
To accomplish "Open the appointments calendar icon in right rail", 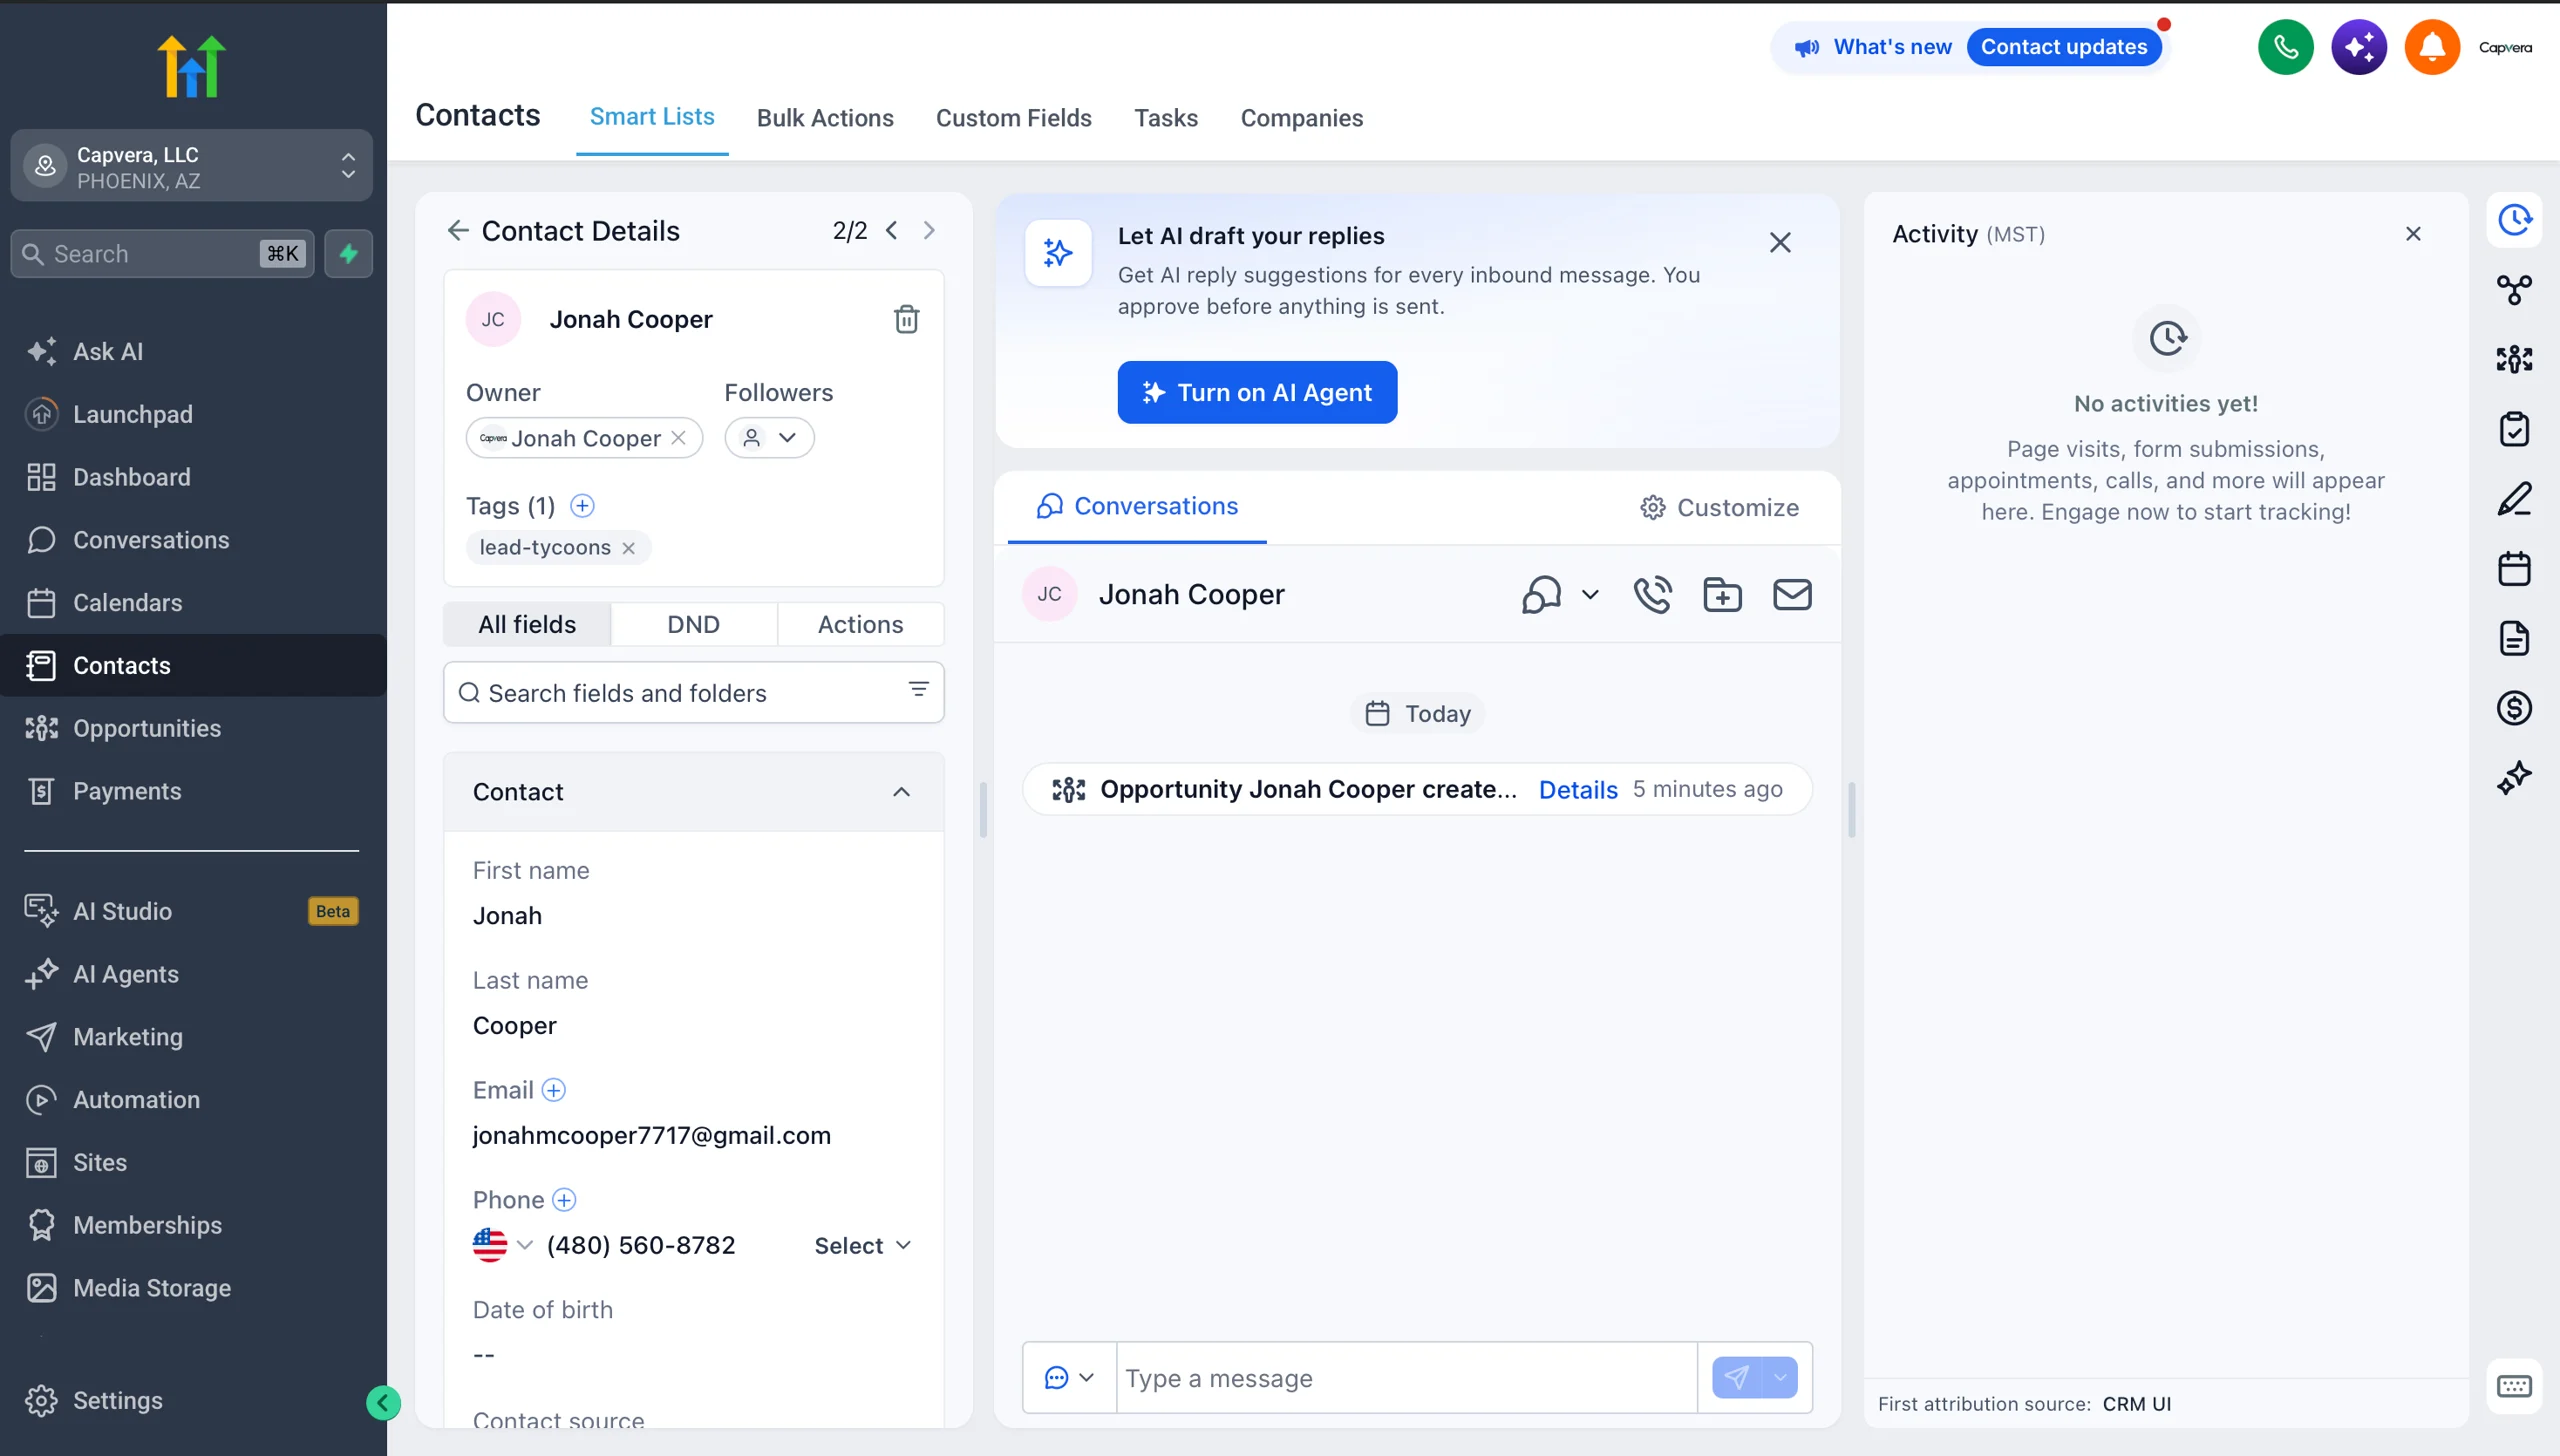I will pos(2514,569).
